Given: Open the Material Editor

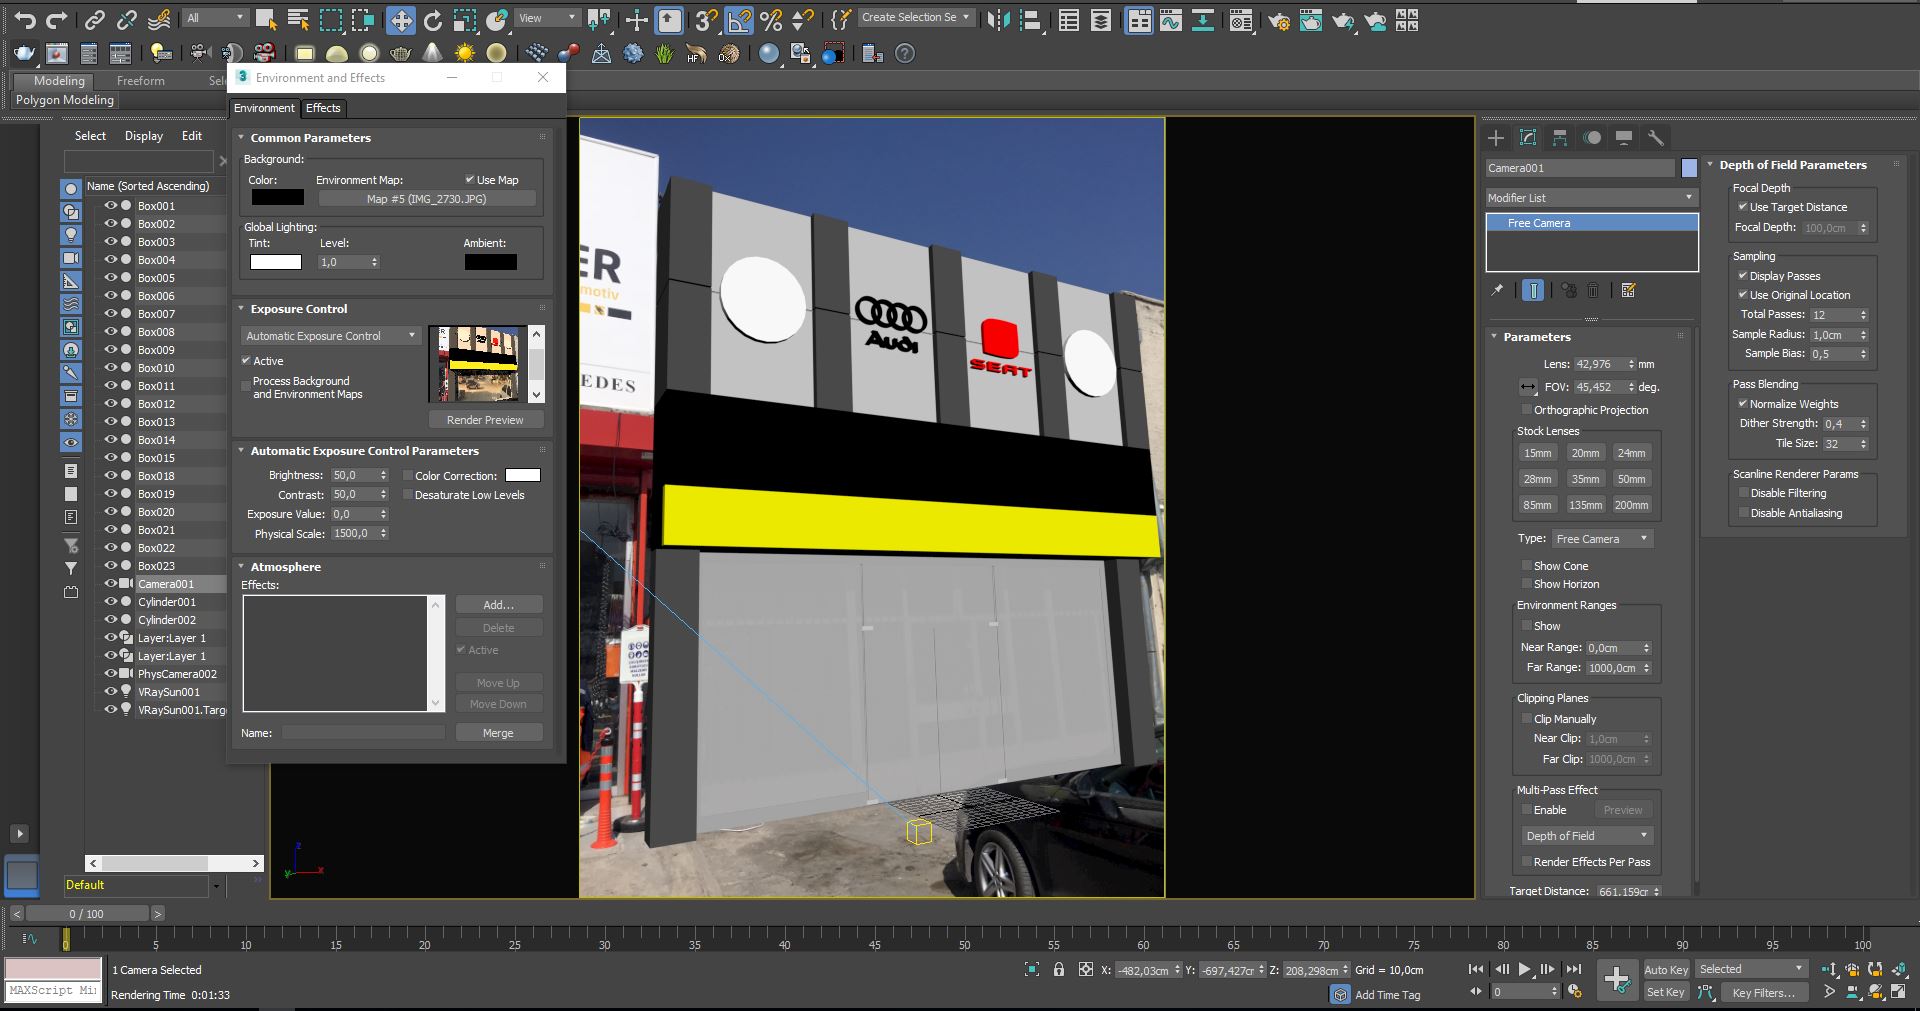Looking at the screenshot, I should pos(1241,19).
